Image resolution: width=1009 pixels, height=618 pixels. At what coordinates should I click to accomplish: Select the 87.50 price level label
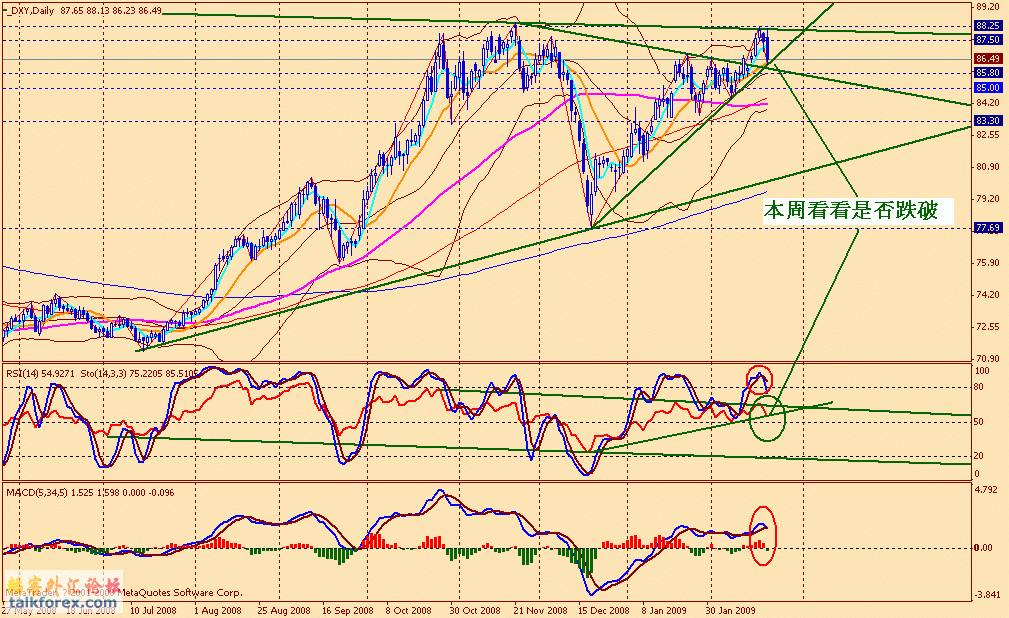point(988,40)
